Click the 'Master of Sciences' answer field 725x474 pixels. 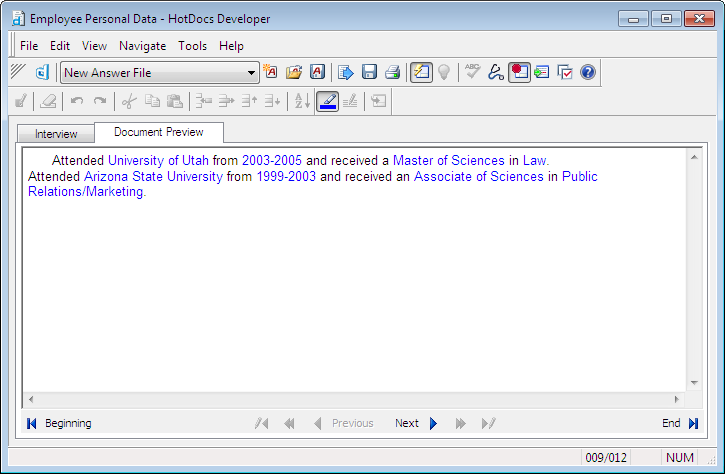coord(449,160)
